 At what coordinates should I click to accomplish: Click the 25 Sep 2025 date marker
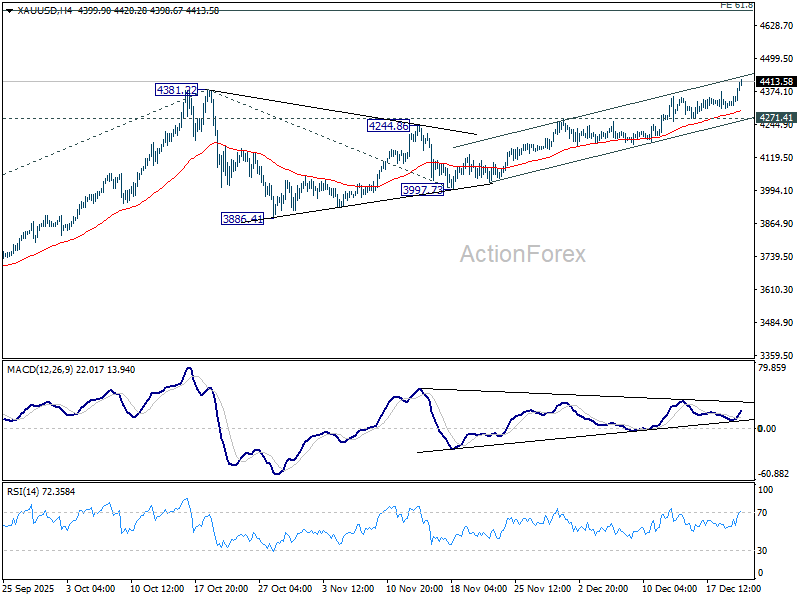[29, 588]
